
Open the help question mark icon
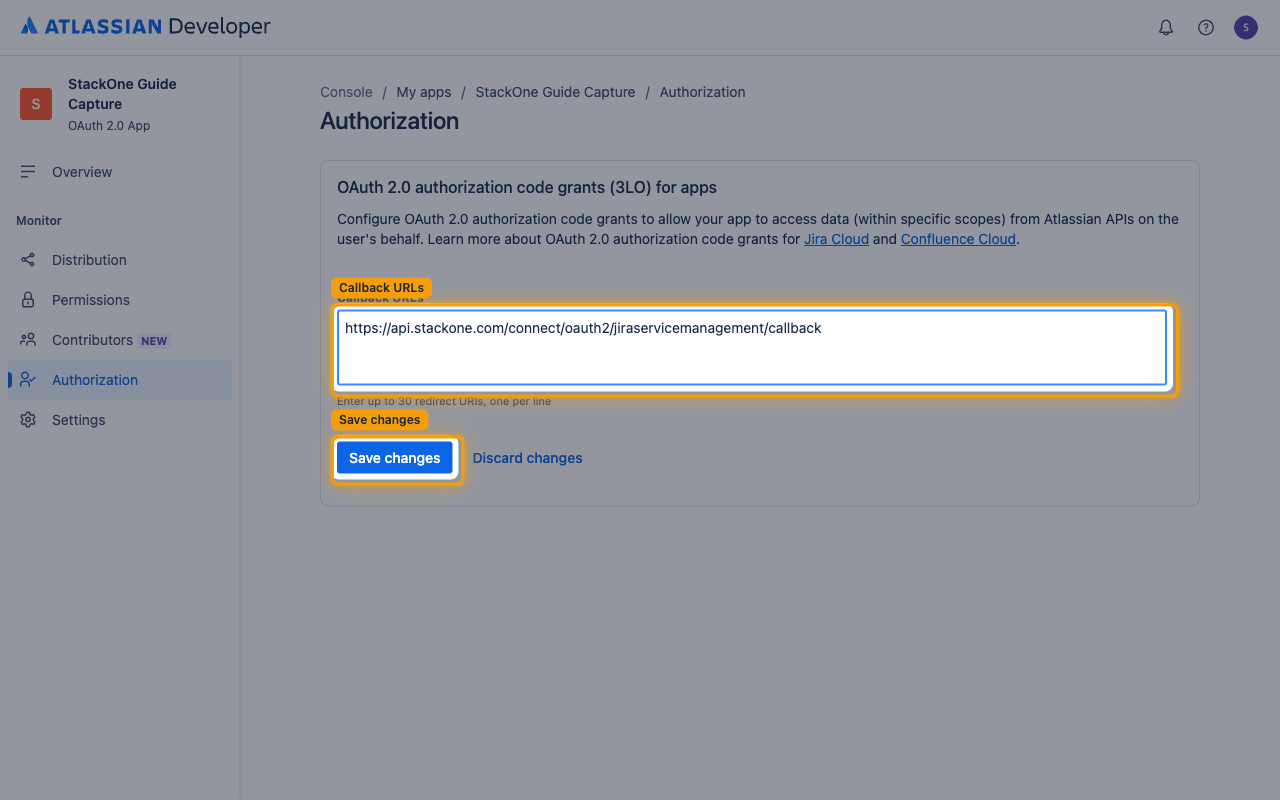pyautogui.click(x=1206, y=28)
